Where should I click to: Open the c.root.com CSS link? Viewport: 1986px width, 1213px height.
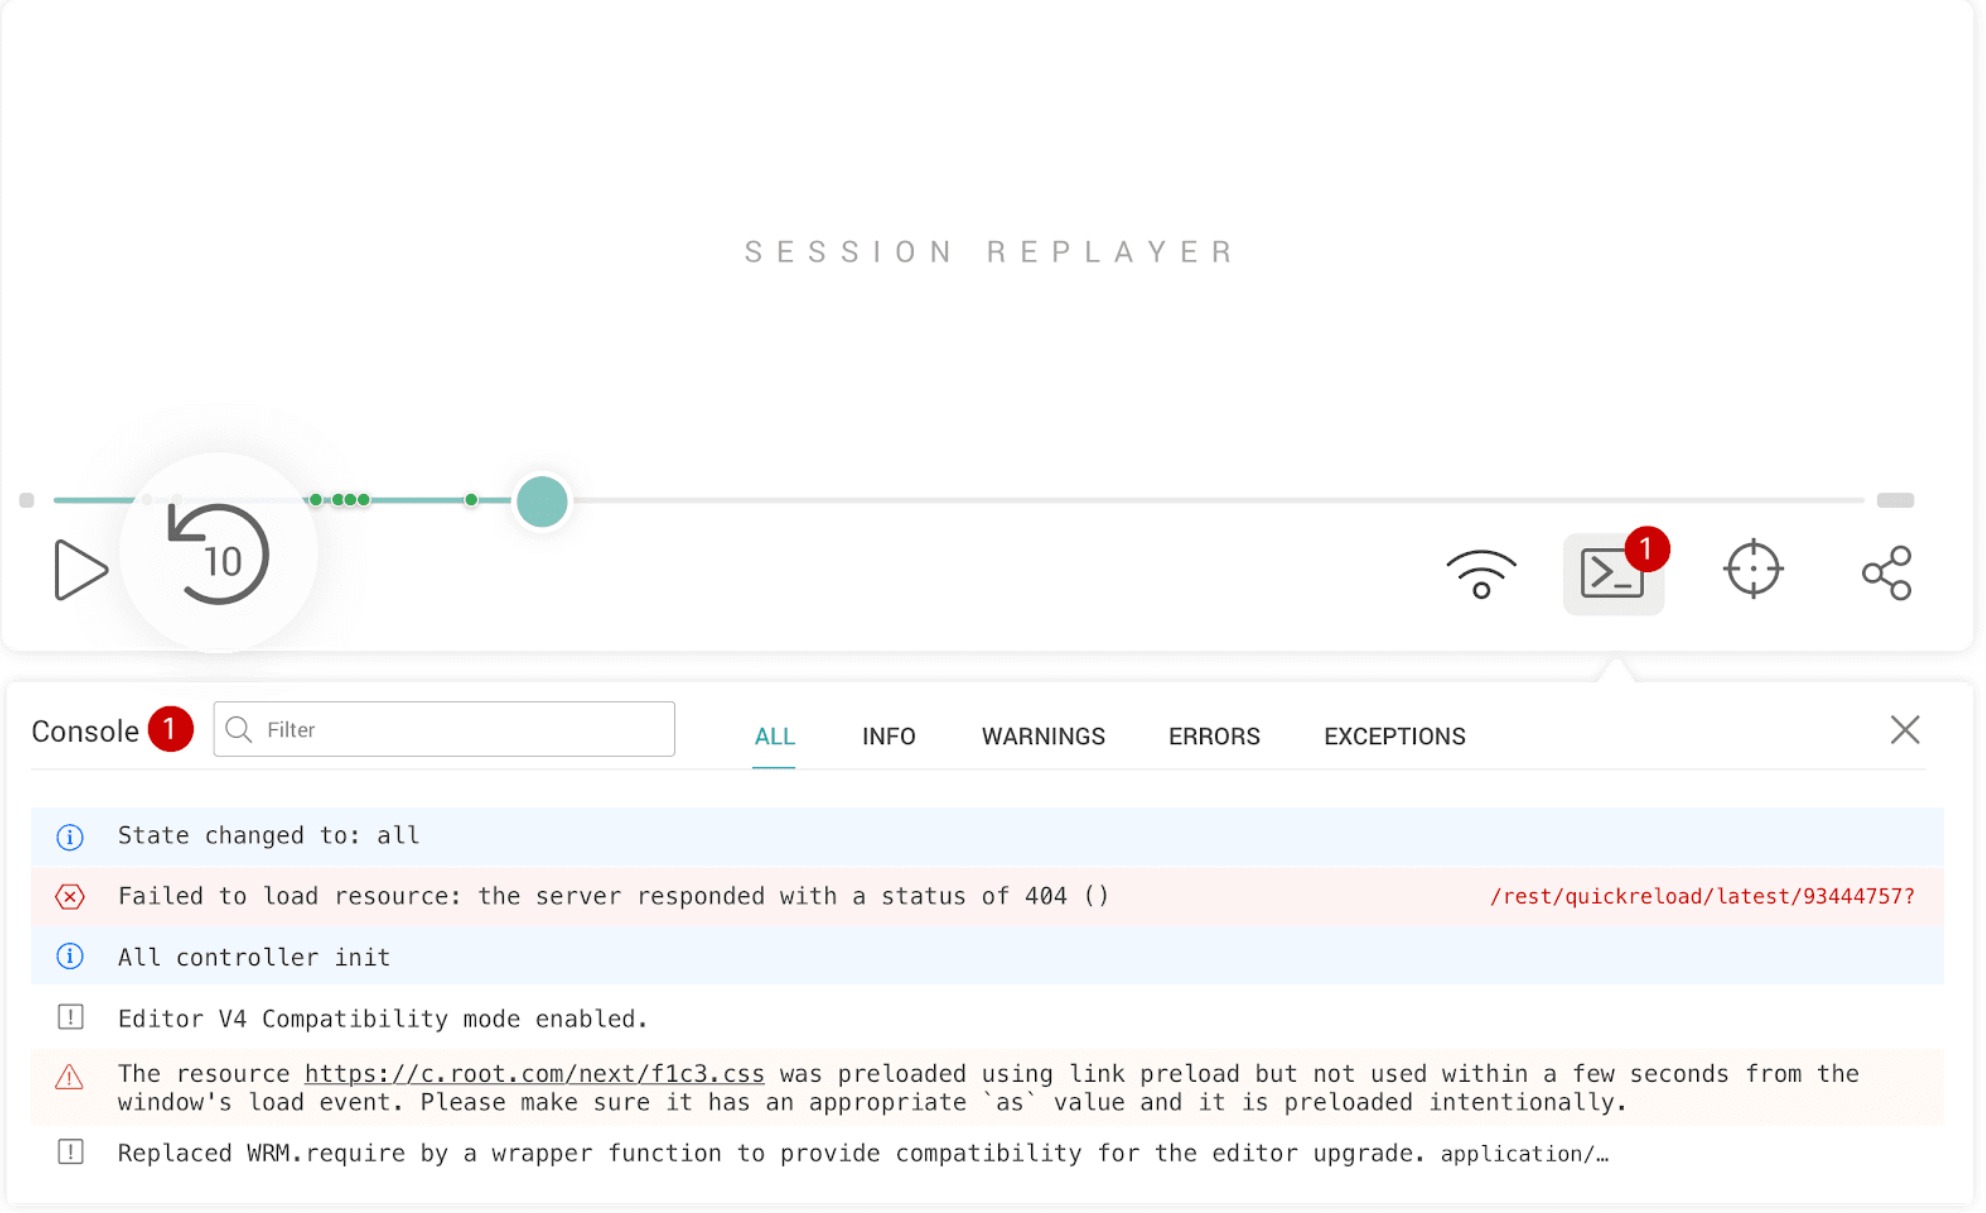pos(534,1074)
